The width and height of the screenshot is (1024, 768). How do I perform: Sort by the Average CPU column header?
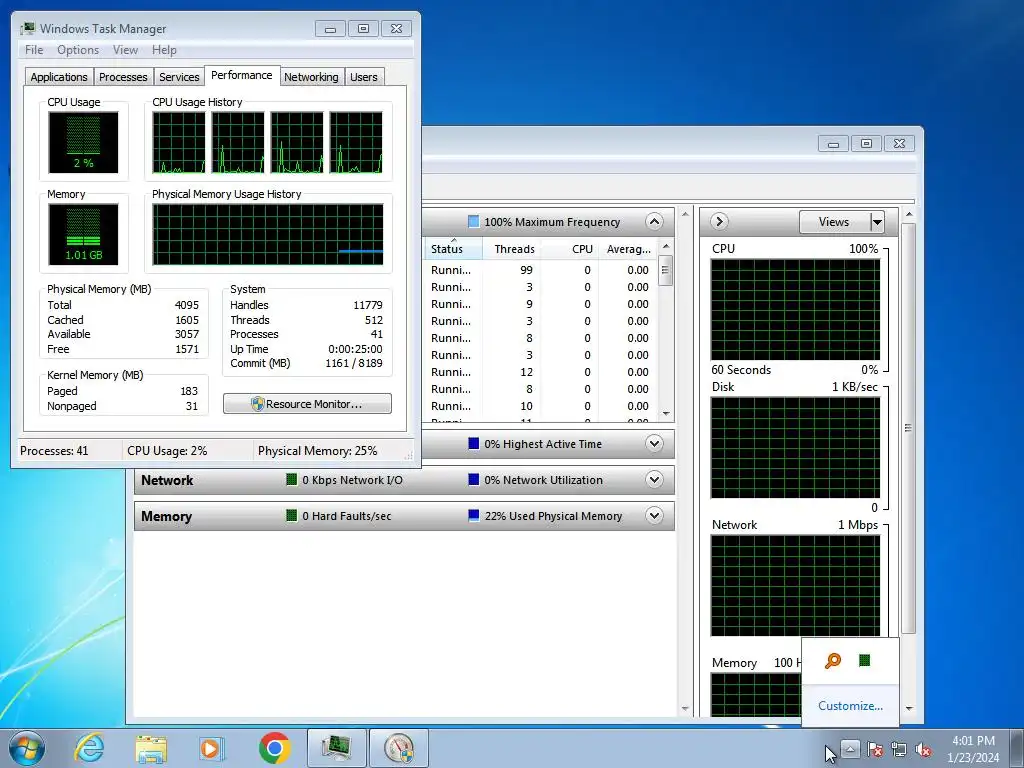628,249
